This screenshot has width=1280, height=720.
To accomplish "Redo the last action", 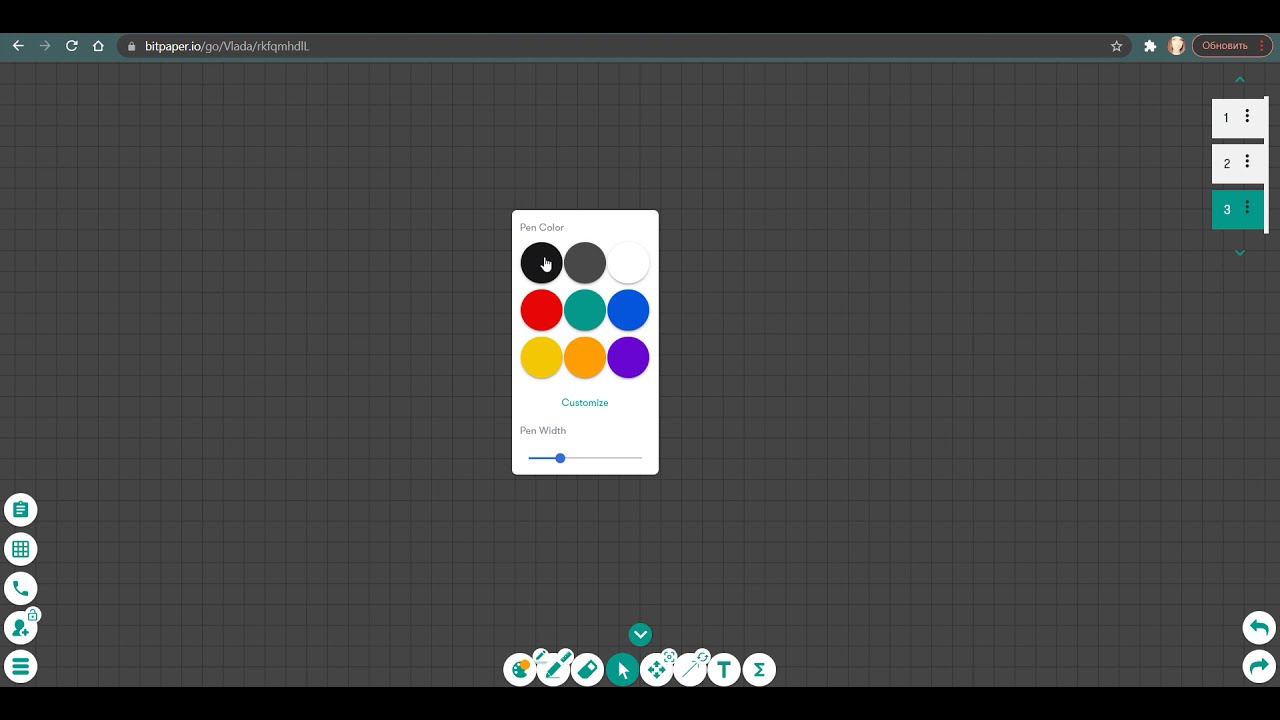I will click(x=1259, y=667).
